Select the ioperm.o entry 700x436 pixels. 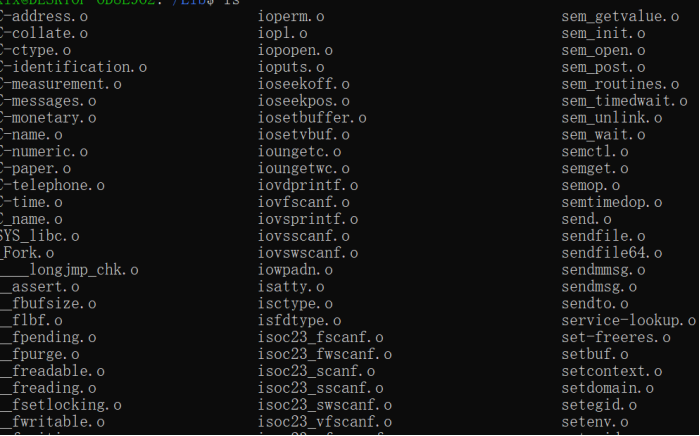(x=291, y=17)
